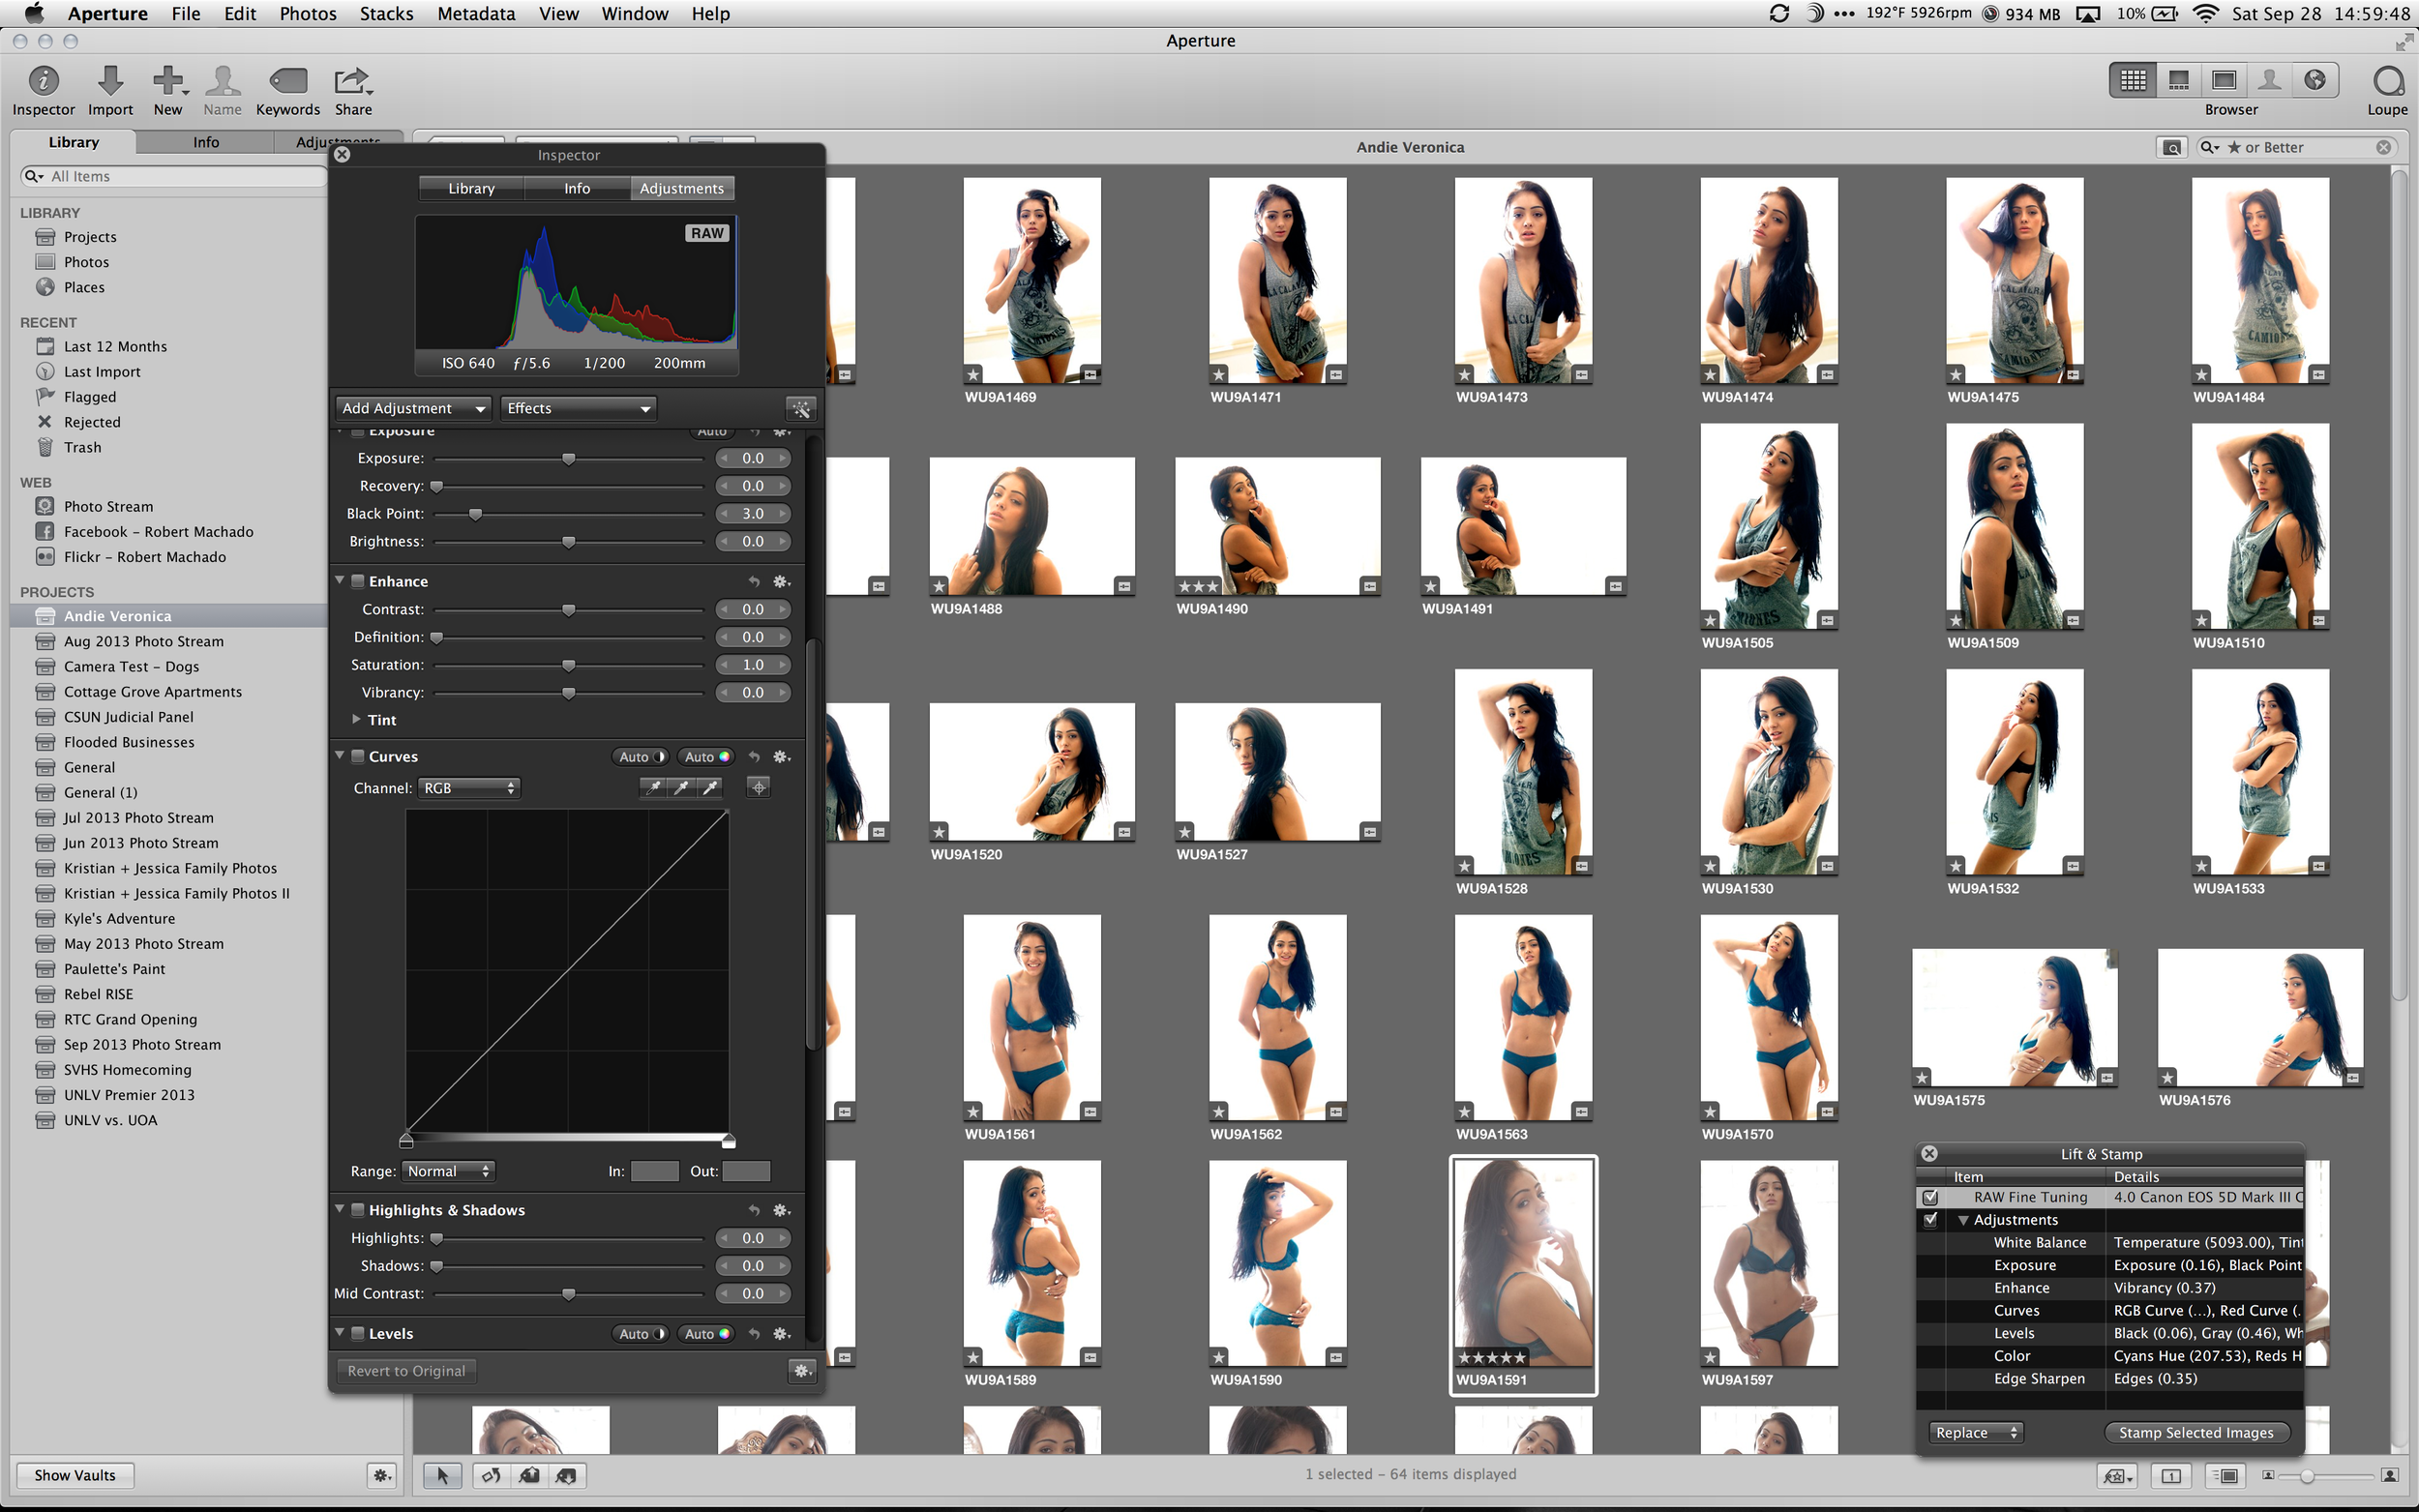Viewport: 2419px width, 1512px height.
Task: Reset the Curves adjustment with the arrow icon
Action: [x=755, y=757]
